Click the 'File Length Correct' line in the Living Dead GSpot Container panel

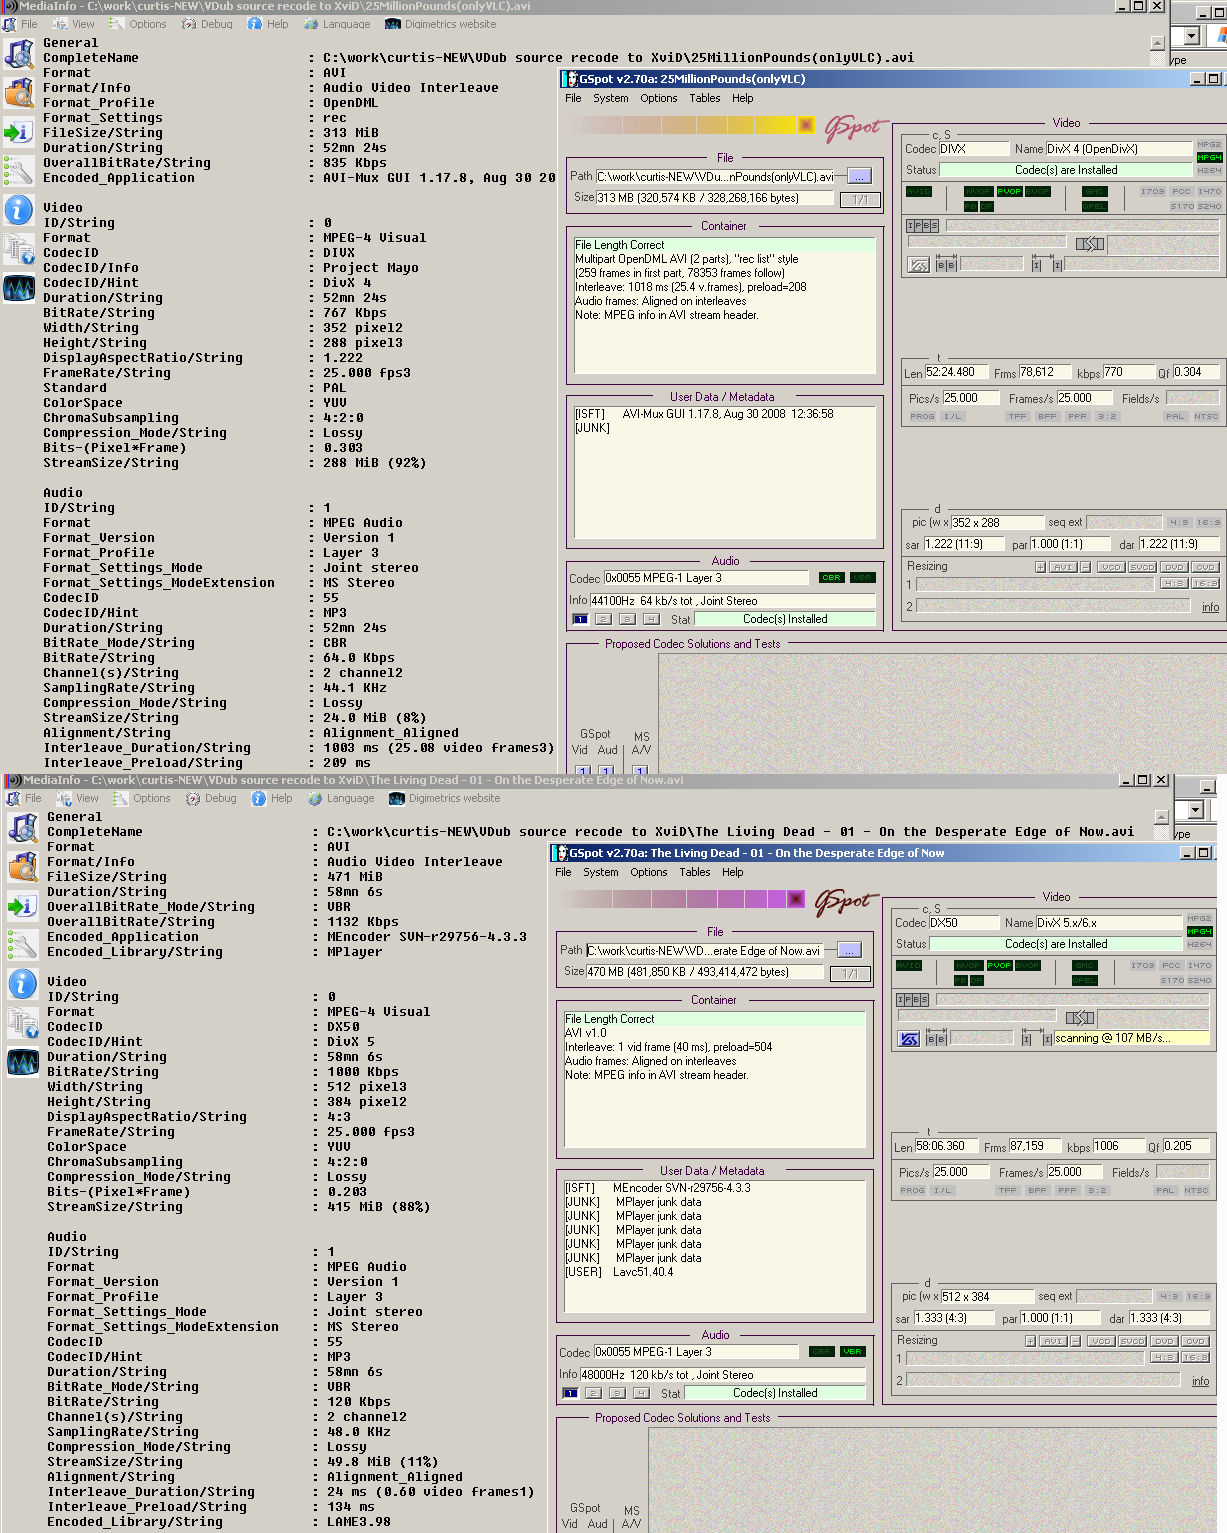714,1019
